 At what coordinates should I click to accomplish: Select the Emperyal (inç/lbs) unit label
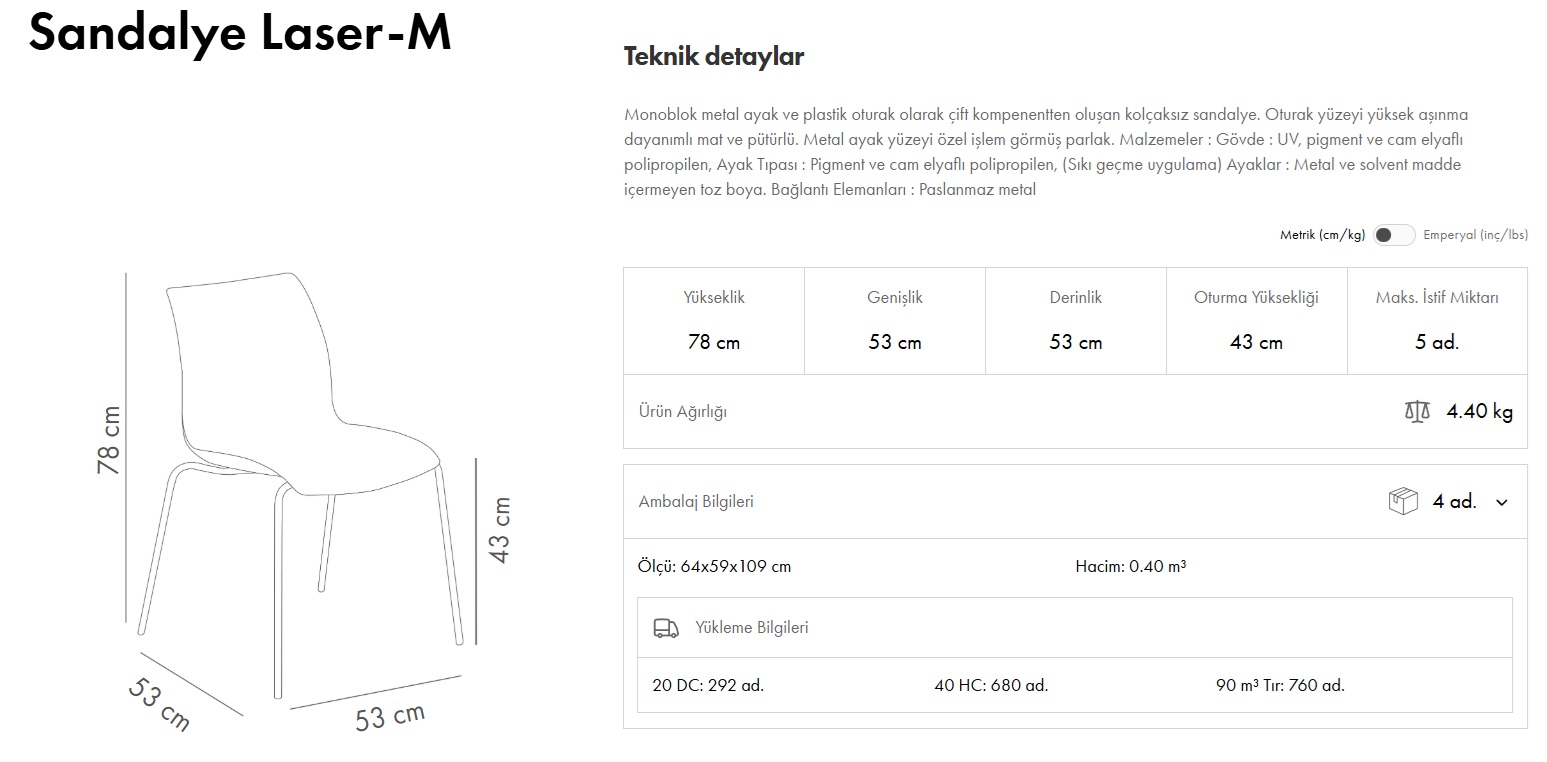(x=1475, y=235)
